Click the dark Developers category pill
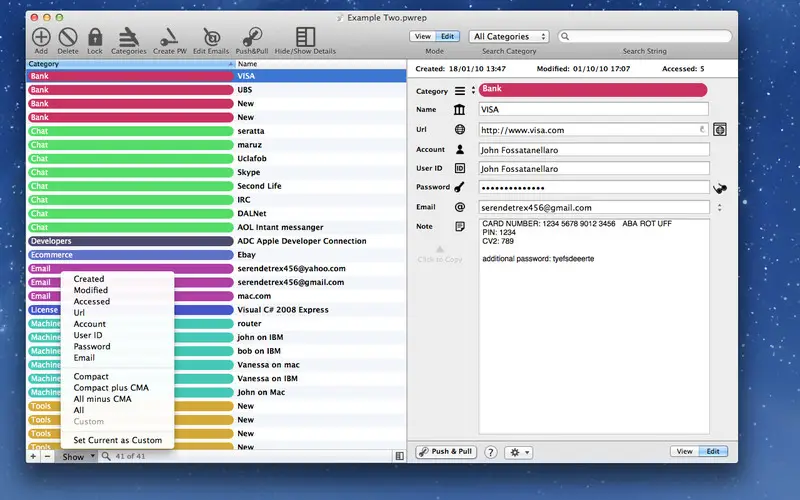This screenshot has width=800, height=500. pos(131,241)
